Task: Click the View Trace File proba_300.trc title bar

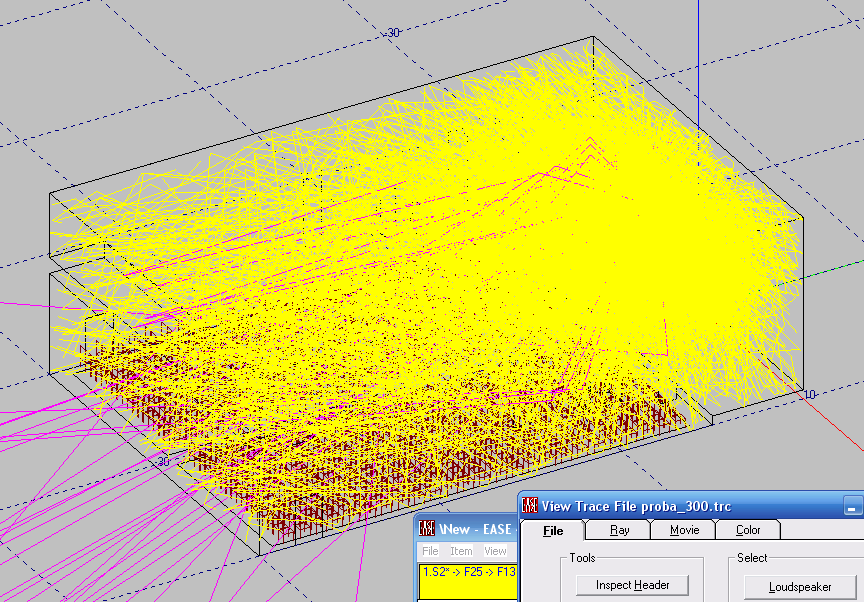Action: pyautogui.click(x=692, y=506)
